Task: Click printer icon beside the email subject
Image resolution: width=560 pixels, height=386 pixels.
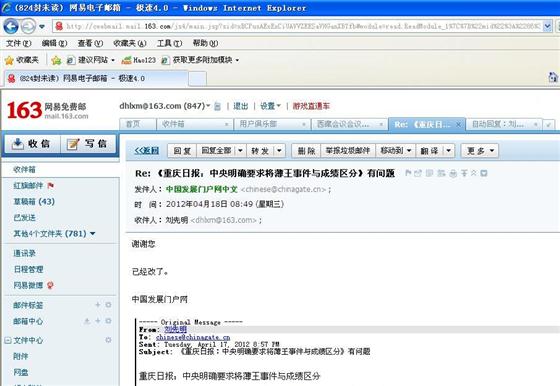Action: tap(453, 174)
